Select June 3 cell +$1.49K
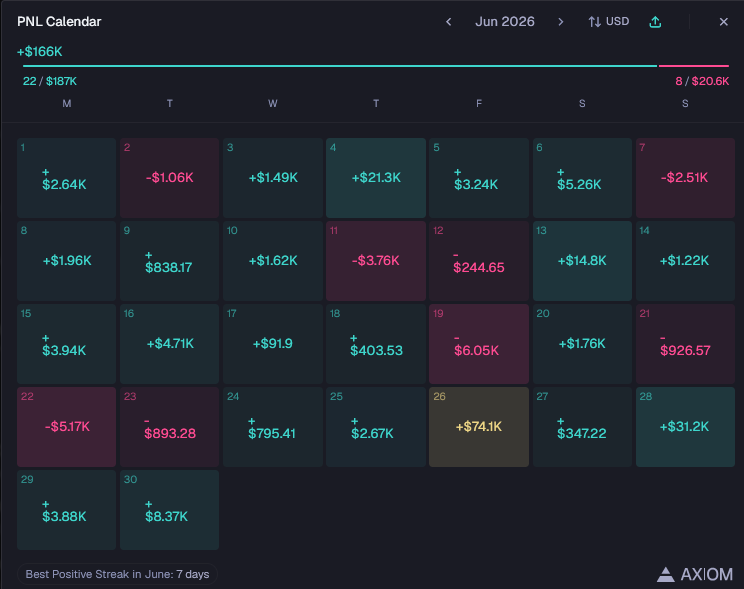This screenshot has width=744, height=589. tap(273, 178)
